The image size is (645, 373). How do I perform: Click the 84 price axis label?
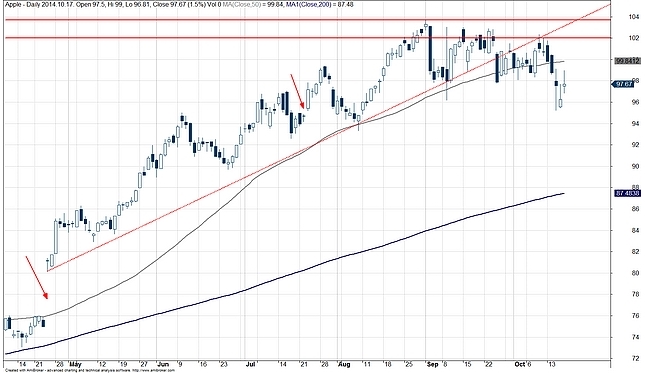[x=635, y=230]
